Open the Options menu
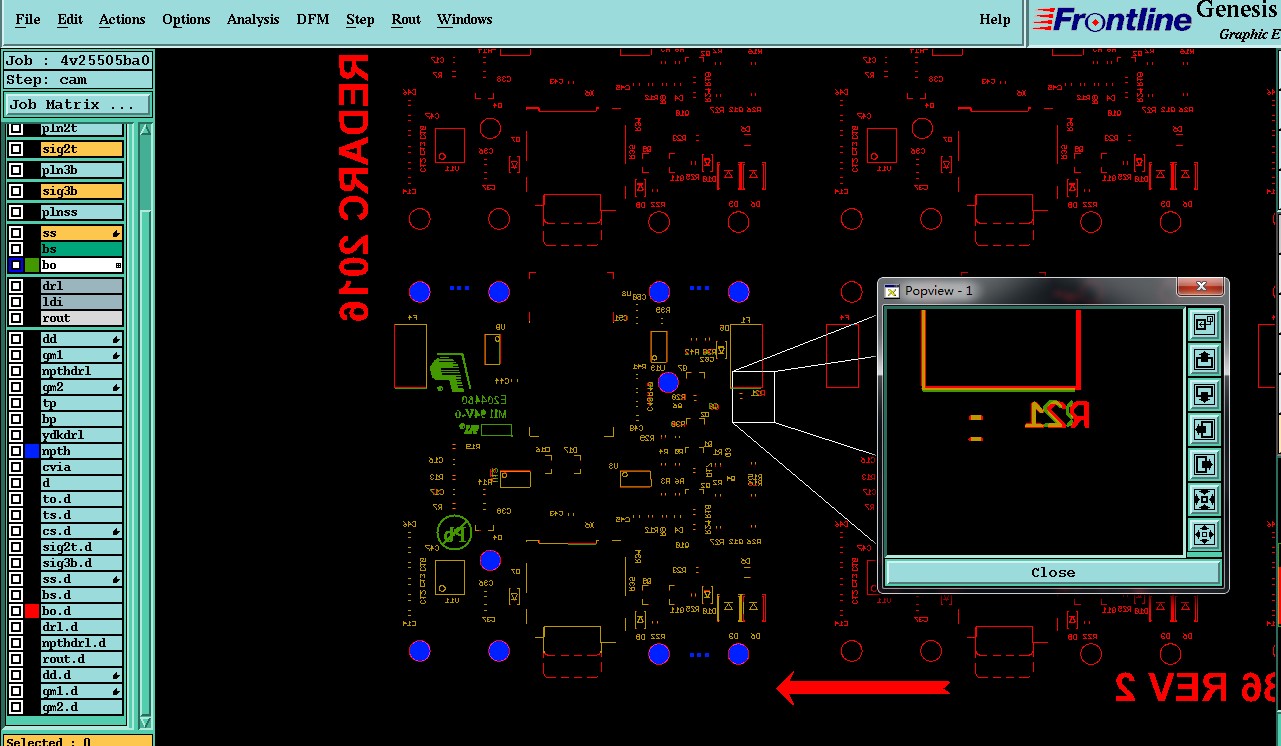 (x=186, y=19)
